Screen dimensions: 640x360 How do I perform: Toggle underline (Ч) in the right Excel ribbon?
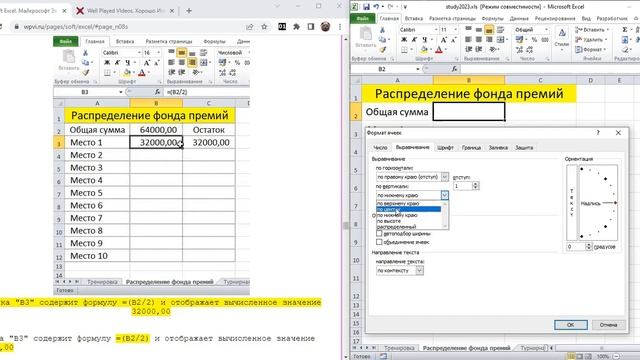click(424, 40)
